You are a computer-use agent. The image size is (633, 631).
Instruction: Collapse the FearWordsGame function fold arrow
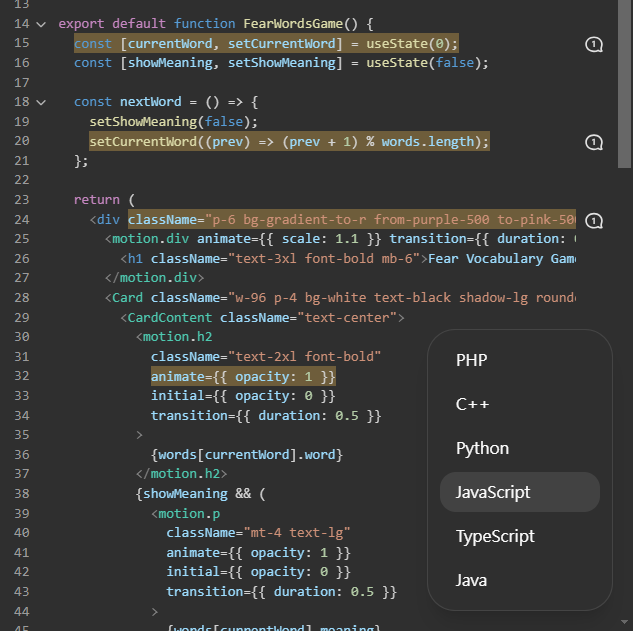point(41,23)
